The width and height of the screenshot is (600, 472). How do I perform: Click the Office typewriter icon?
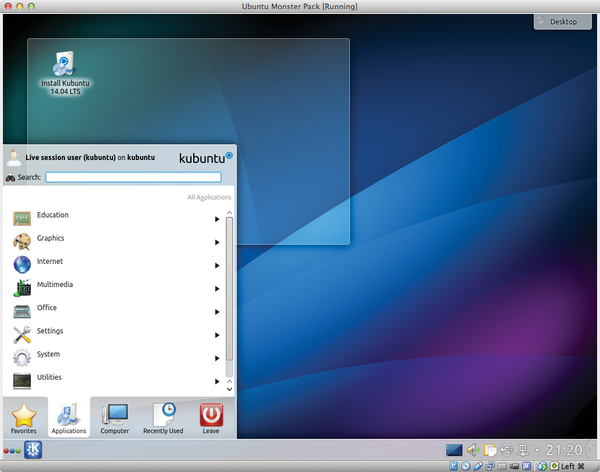click(x=22, y=311)
